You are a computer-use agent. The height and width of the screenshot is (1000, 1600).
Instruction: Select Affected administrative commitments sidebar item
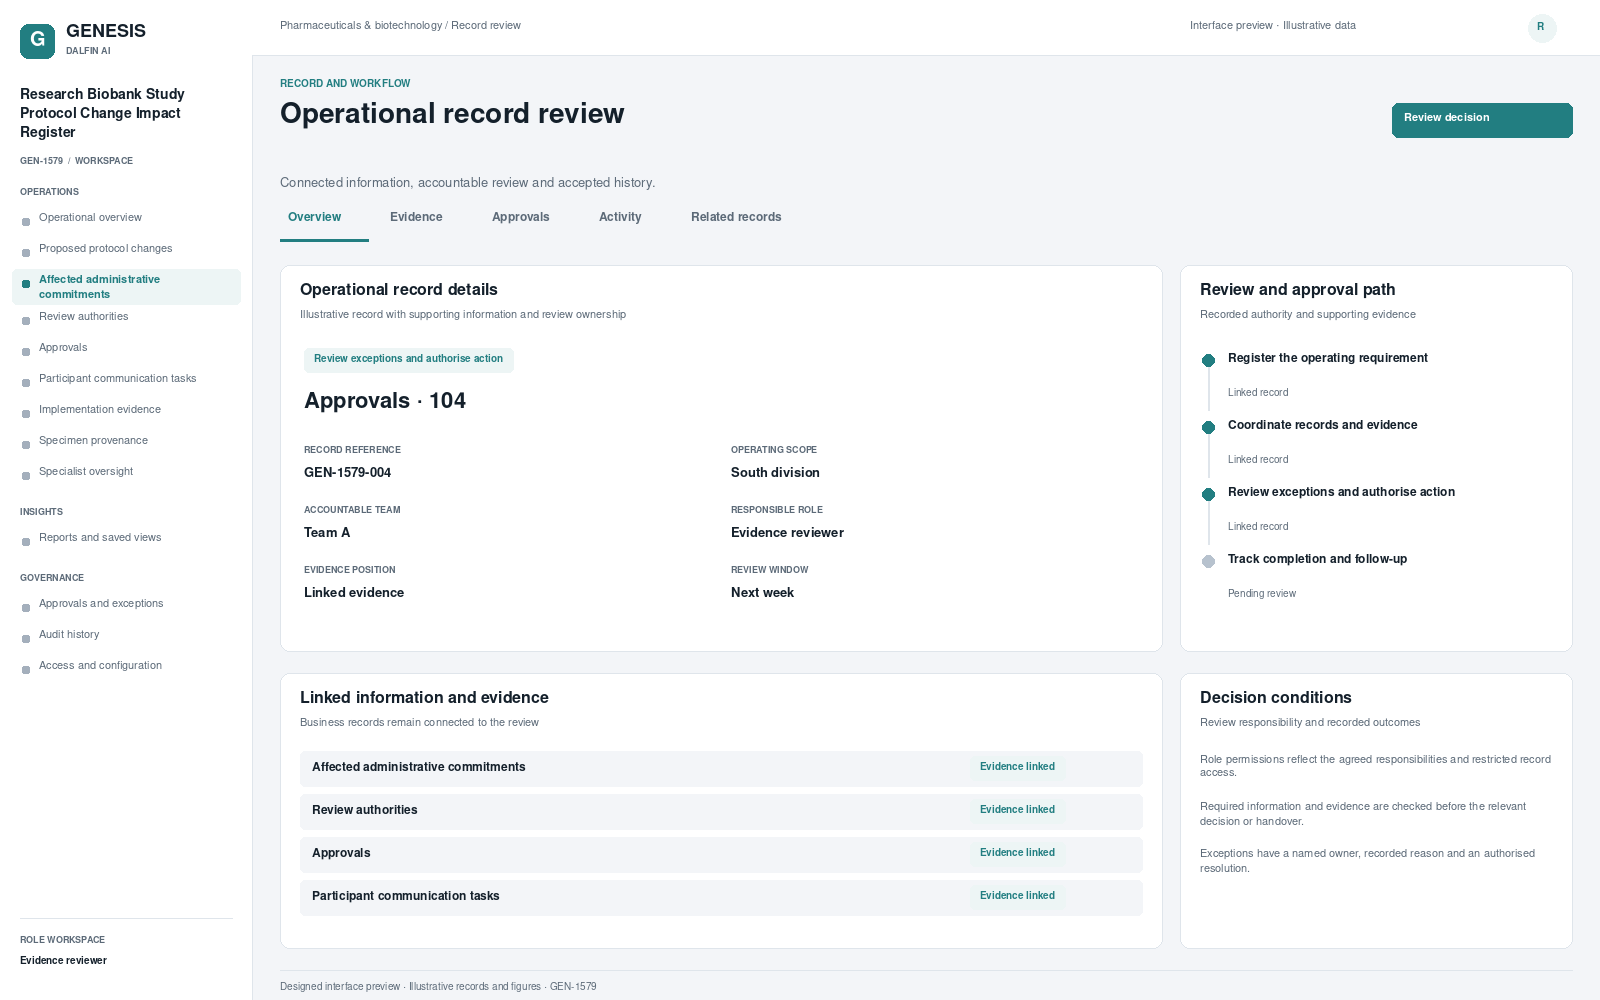(x=126, y=287)
